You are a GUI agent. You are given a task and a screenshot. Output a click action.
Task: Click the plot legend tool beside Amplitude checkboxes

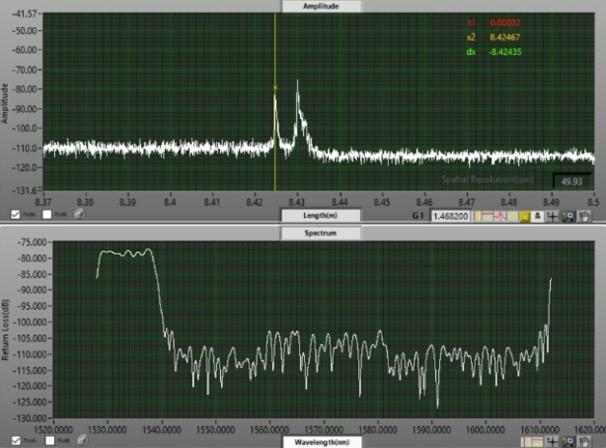79,215
